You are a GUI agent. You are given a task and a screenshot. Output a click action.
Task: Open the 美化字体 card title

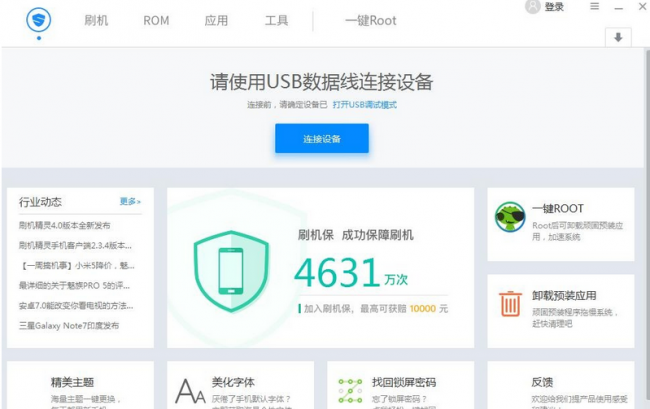tap(233, 382)
